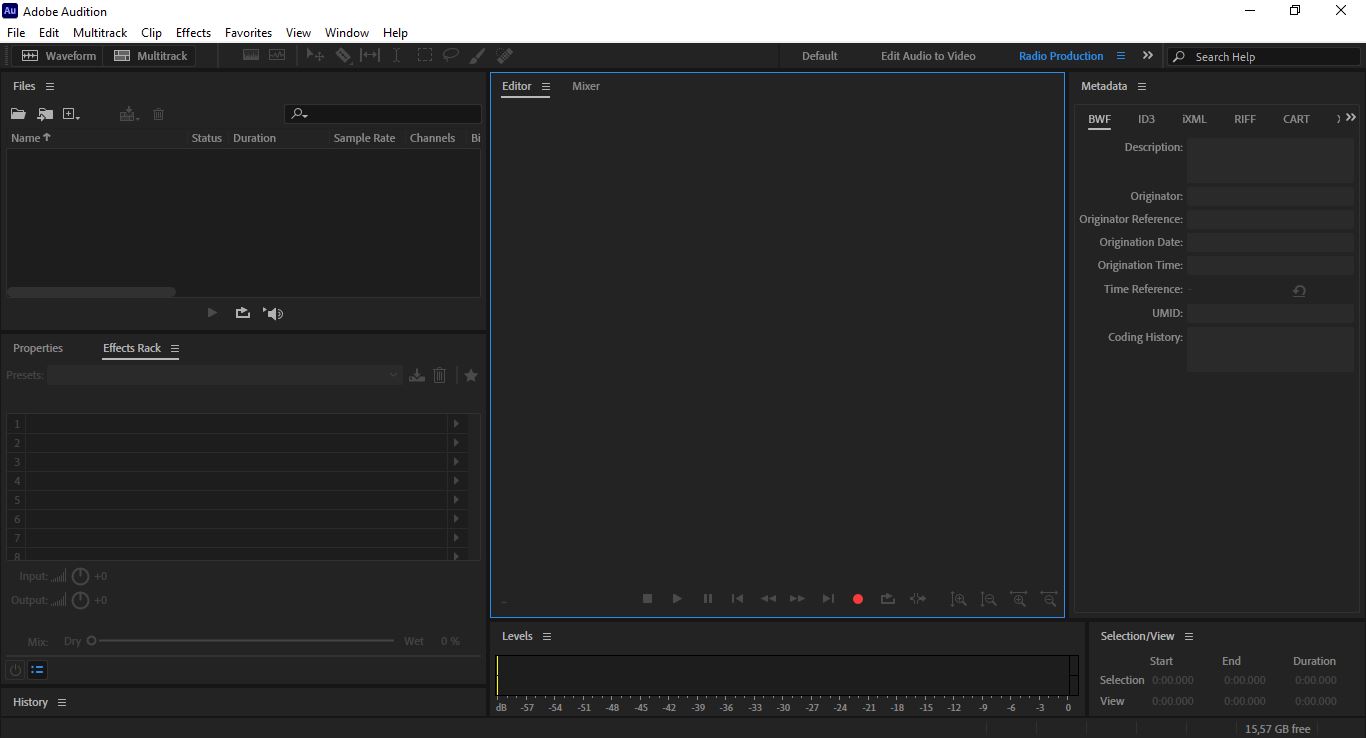
Task: Click the Time Reference reset icon
Action: coord(1299,291)
